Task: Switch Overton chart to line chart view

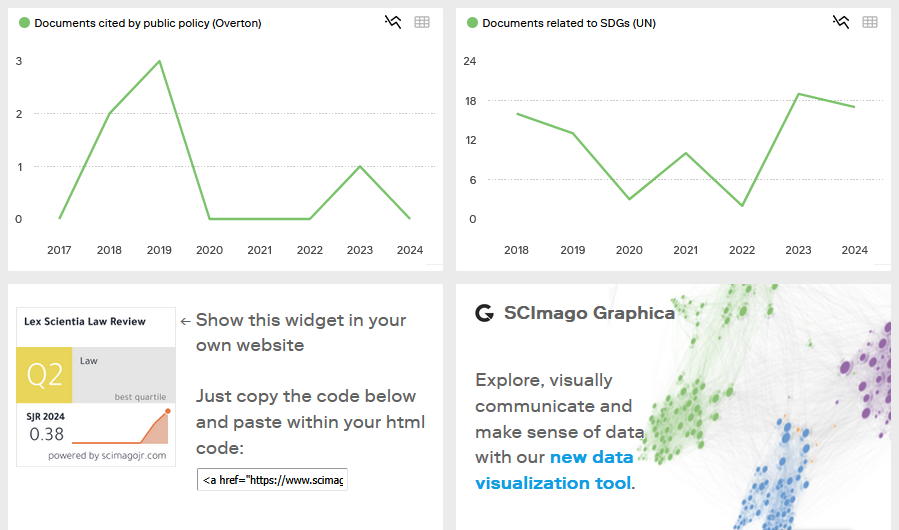Action: click(393, 22)
